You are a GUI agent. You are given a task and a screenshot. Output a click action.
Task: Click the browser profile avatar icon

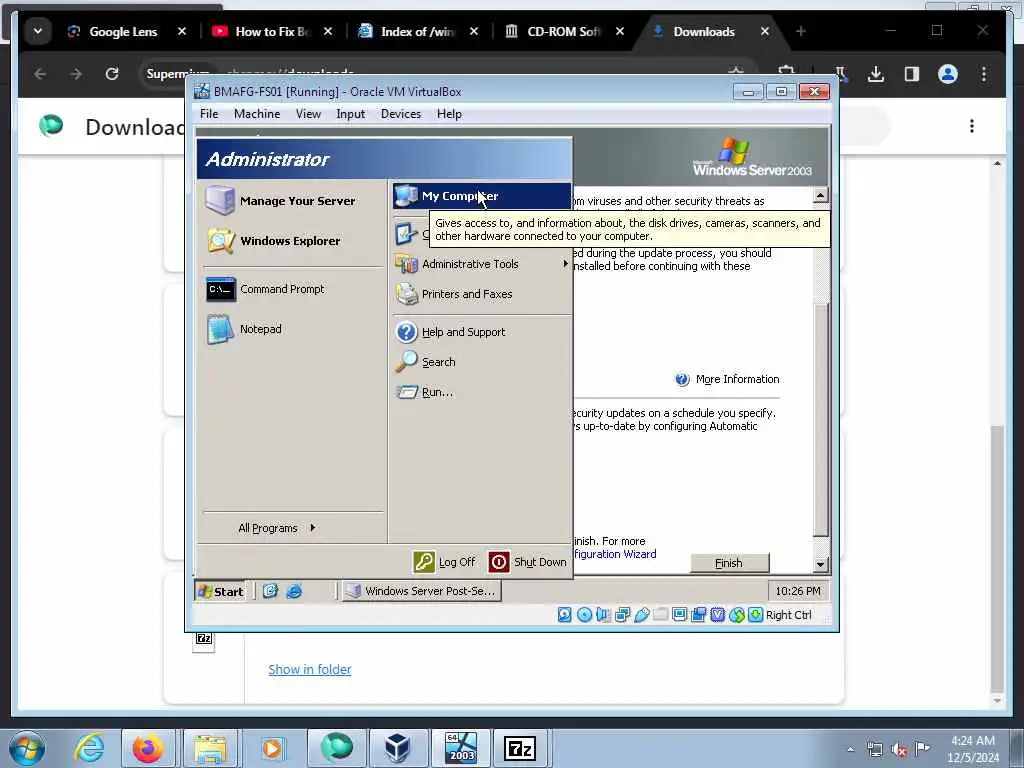tap(948, 74)
